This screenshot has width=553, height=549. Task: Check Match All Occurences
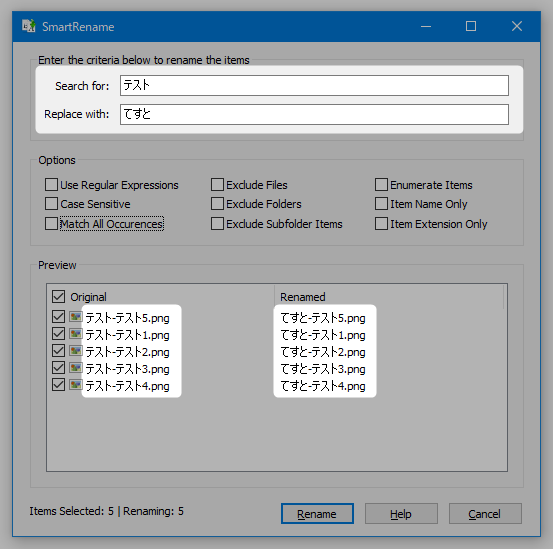pyautogui.click(x=51, y=224)
